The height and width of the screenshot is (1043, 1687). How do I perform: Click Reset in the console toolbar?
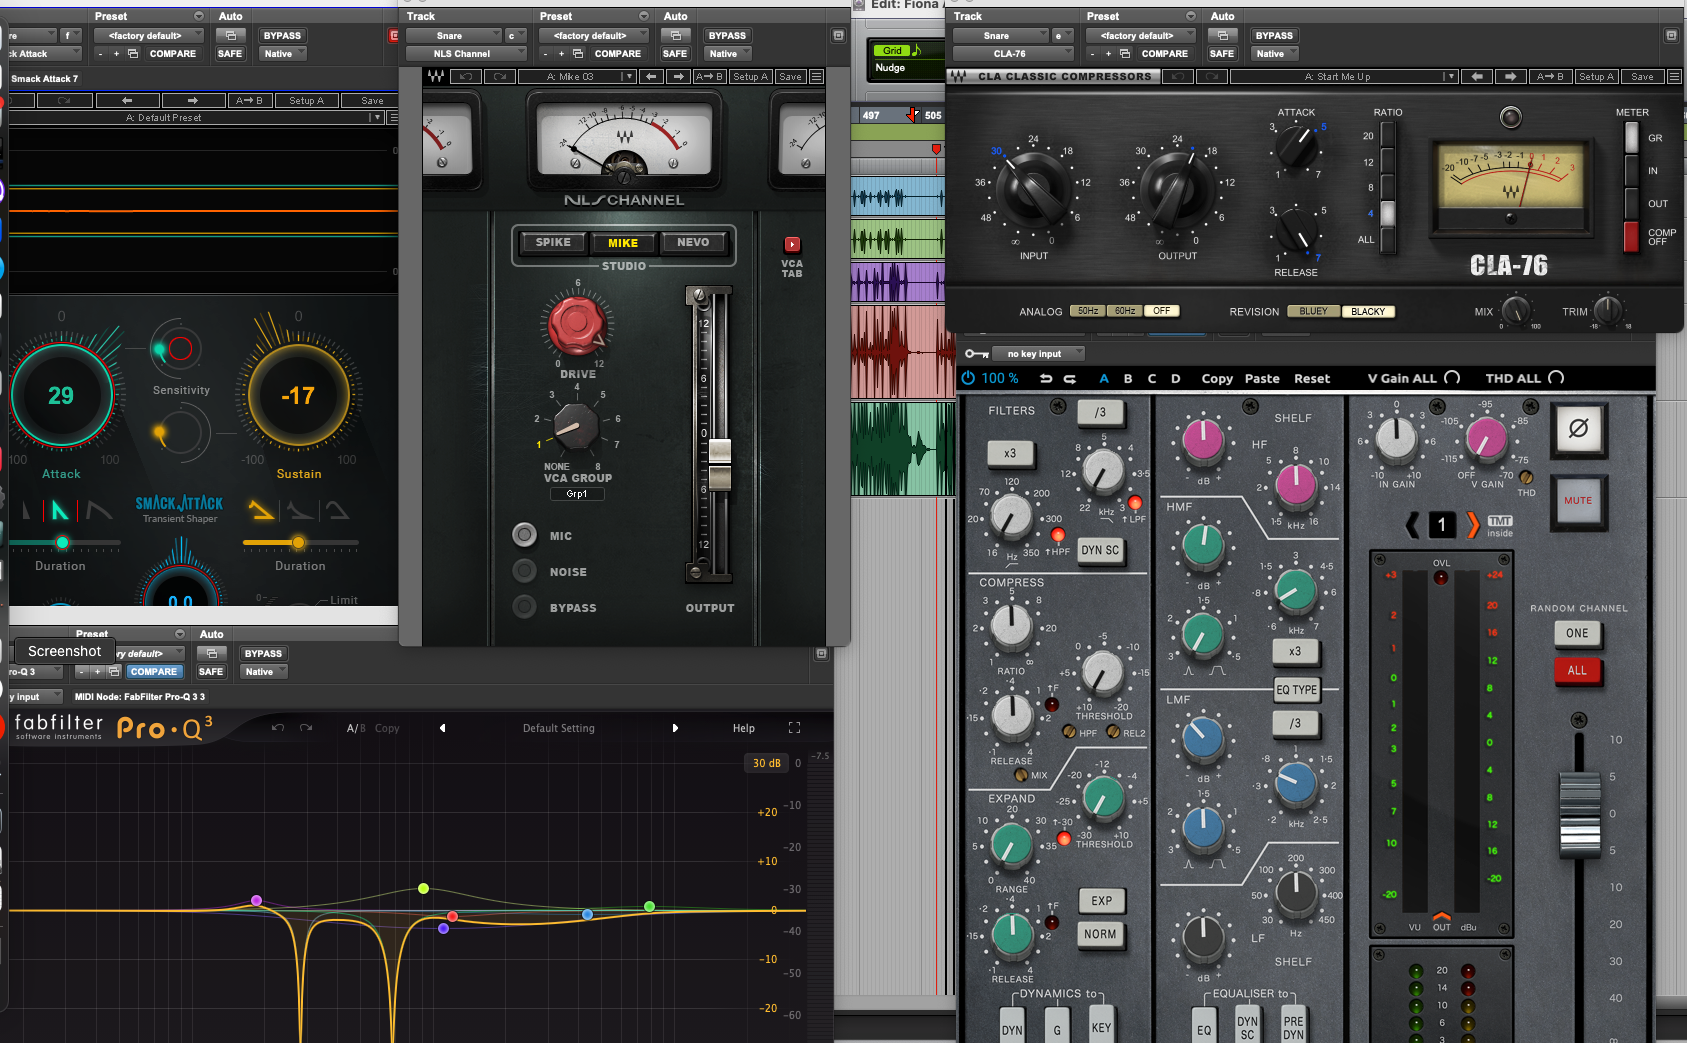1312,378
